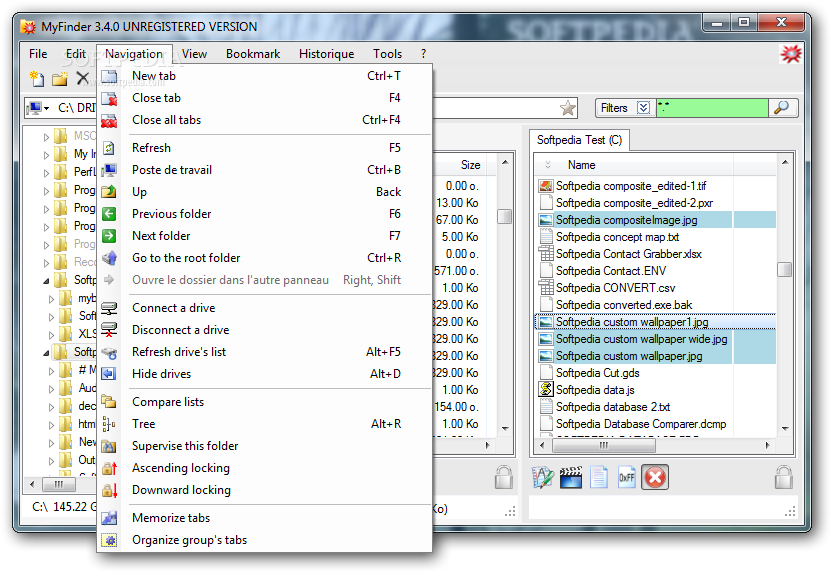Open the Historique menu
The height and width of the screenshot is (573, 832).
(326, 54)
